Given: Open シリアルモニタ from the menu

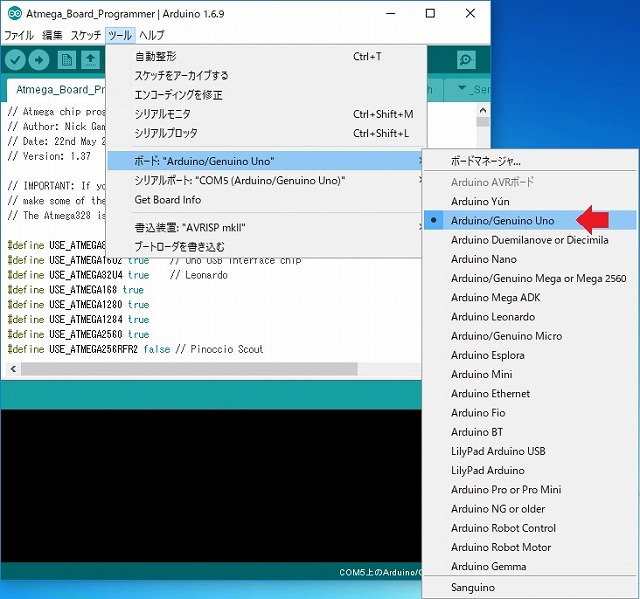Looking at the screenshot, I should [267, 114].
